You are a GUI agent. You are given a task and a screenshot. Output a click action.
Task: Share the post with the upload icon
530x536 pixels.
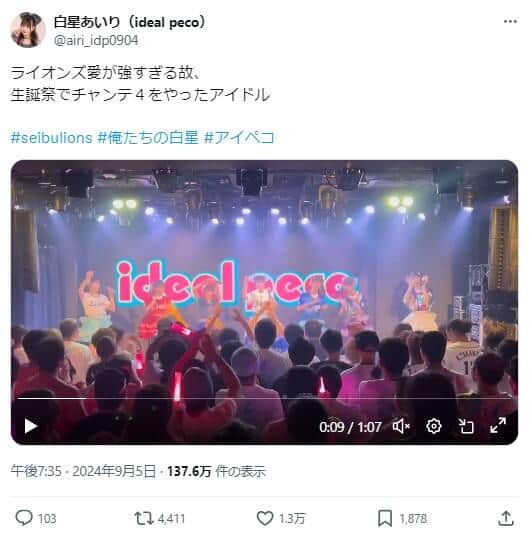[x=506, y=518]
